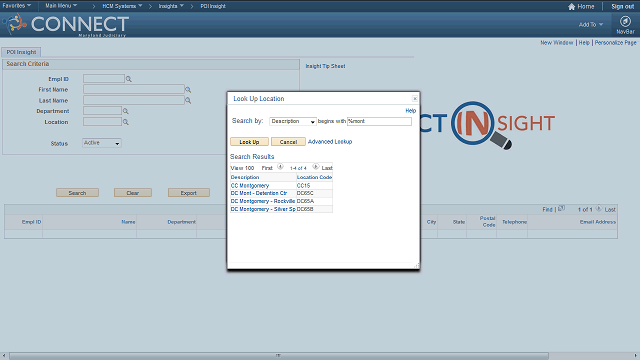Open the Empl ID lookup magnifier
The width and height of the screenshot is (640, 360).
tap(129, 79)
